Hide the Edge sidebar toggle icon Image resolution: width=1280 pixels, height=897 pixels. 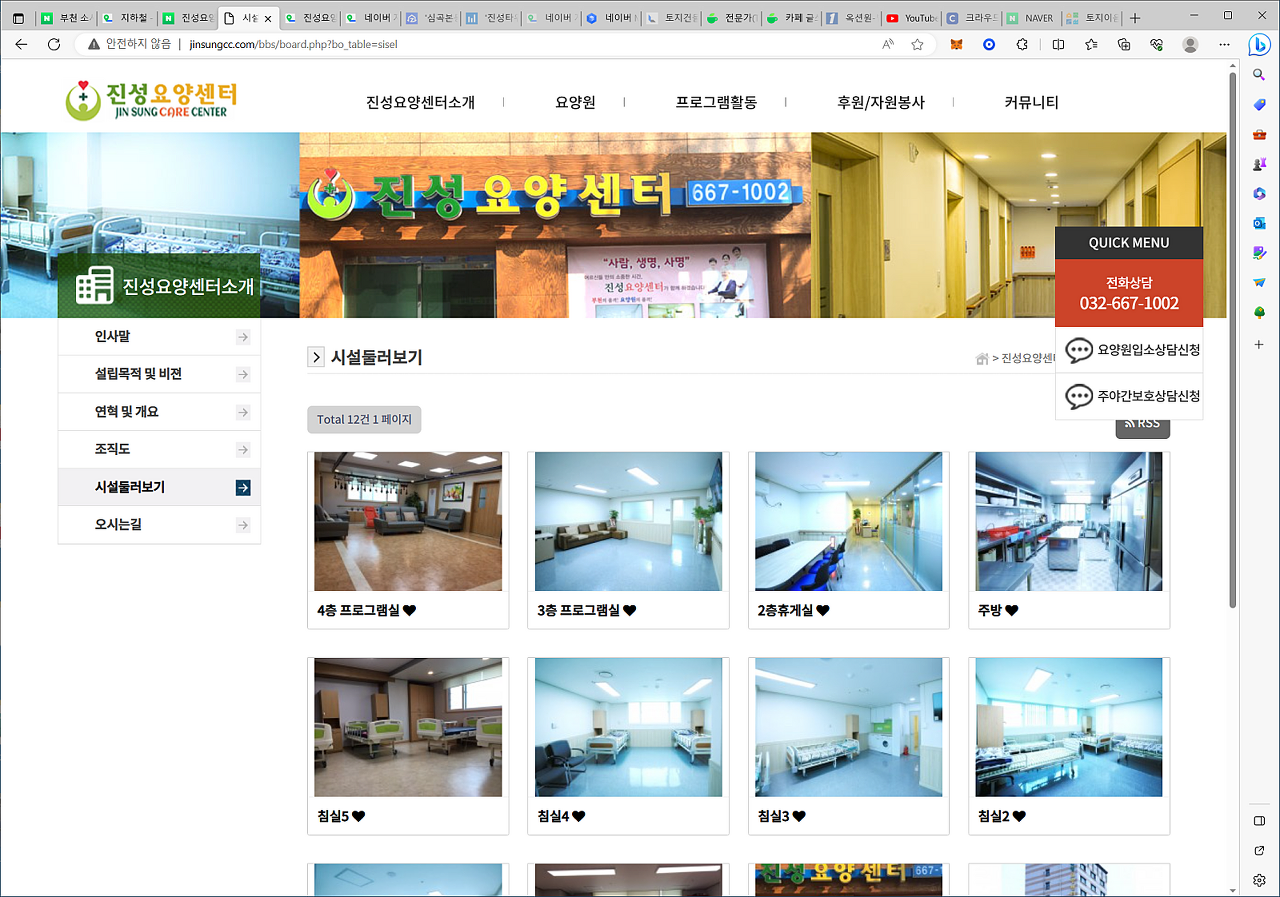pyautogui.click(x=1260, y=821)
